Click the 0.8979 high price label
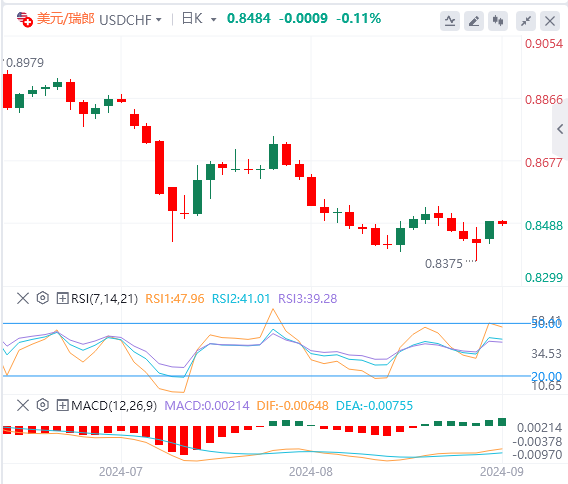568x484 pixels. pyautogui.click(x=25, y=63)
